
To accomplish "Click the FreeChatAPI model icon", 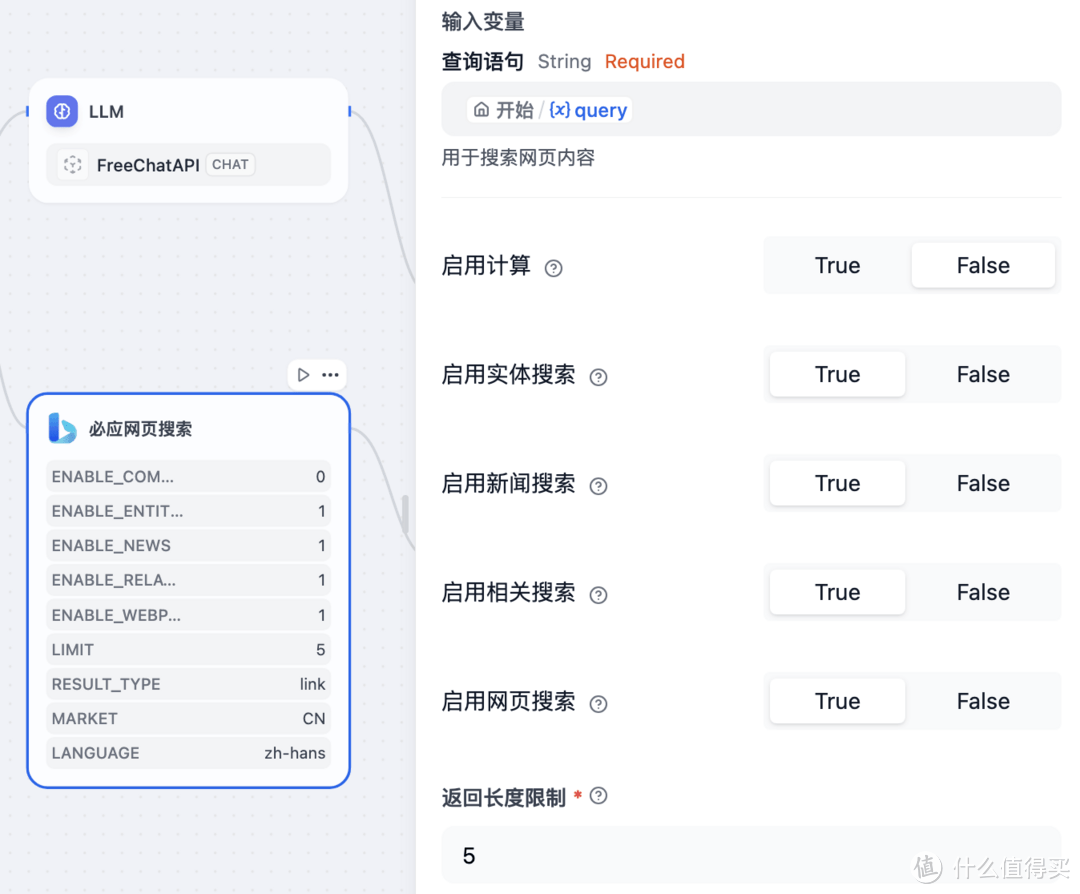I will pos(72,164).
